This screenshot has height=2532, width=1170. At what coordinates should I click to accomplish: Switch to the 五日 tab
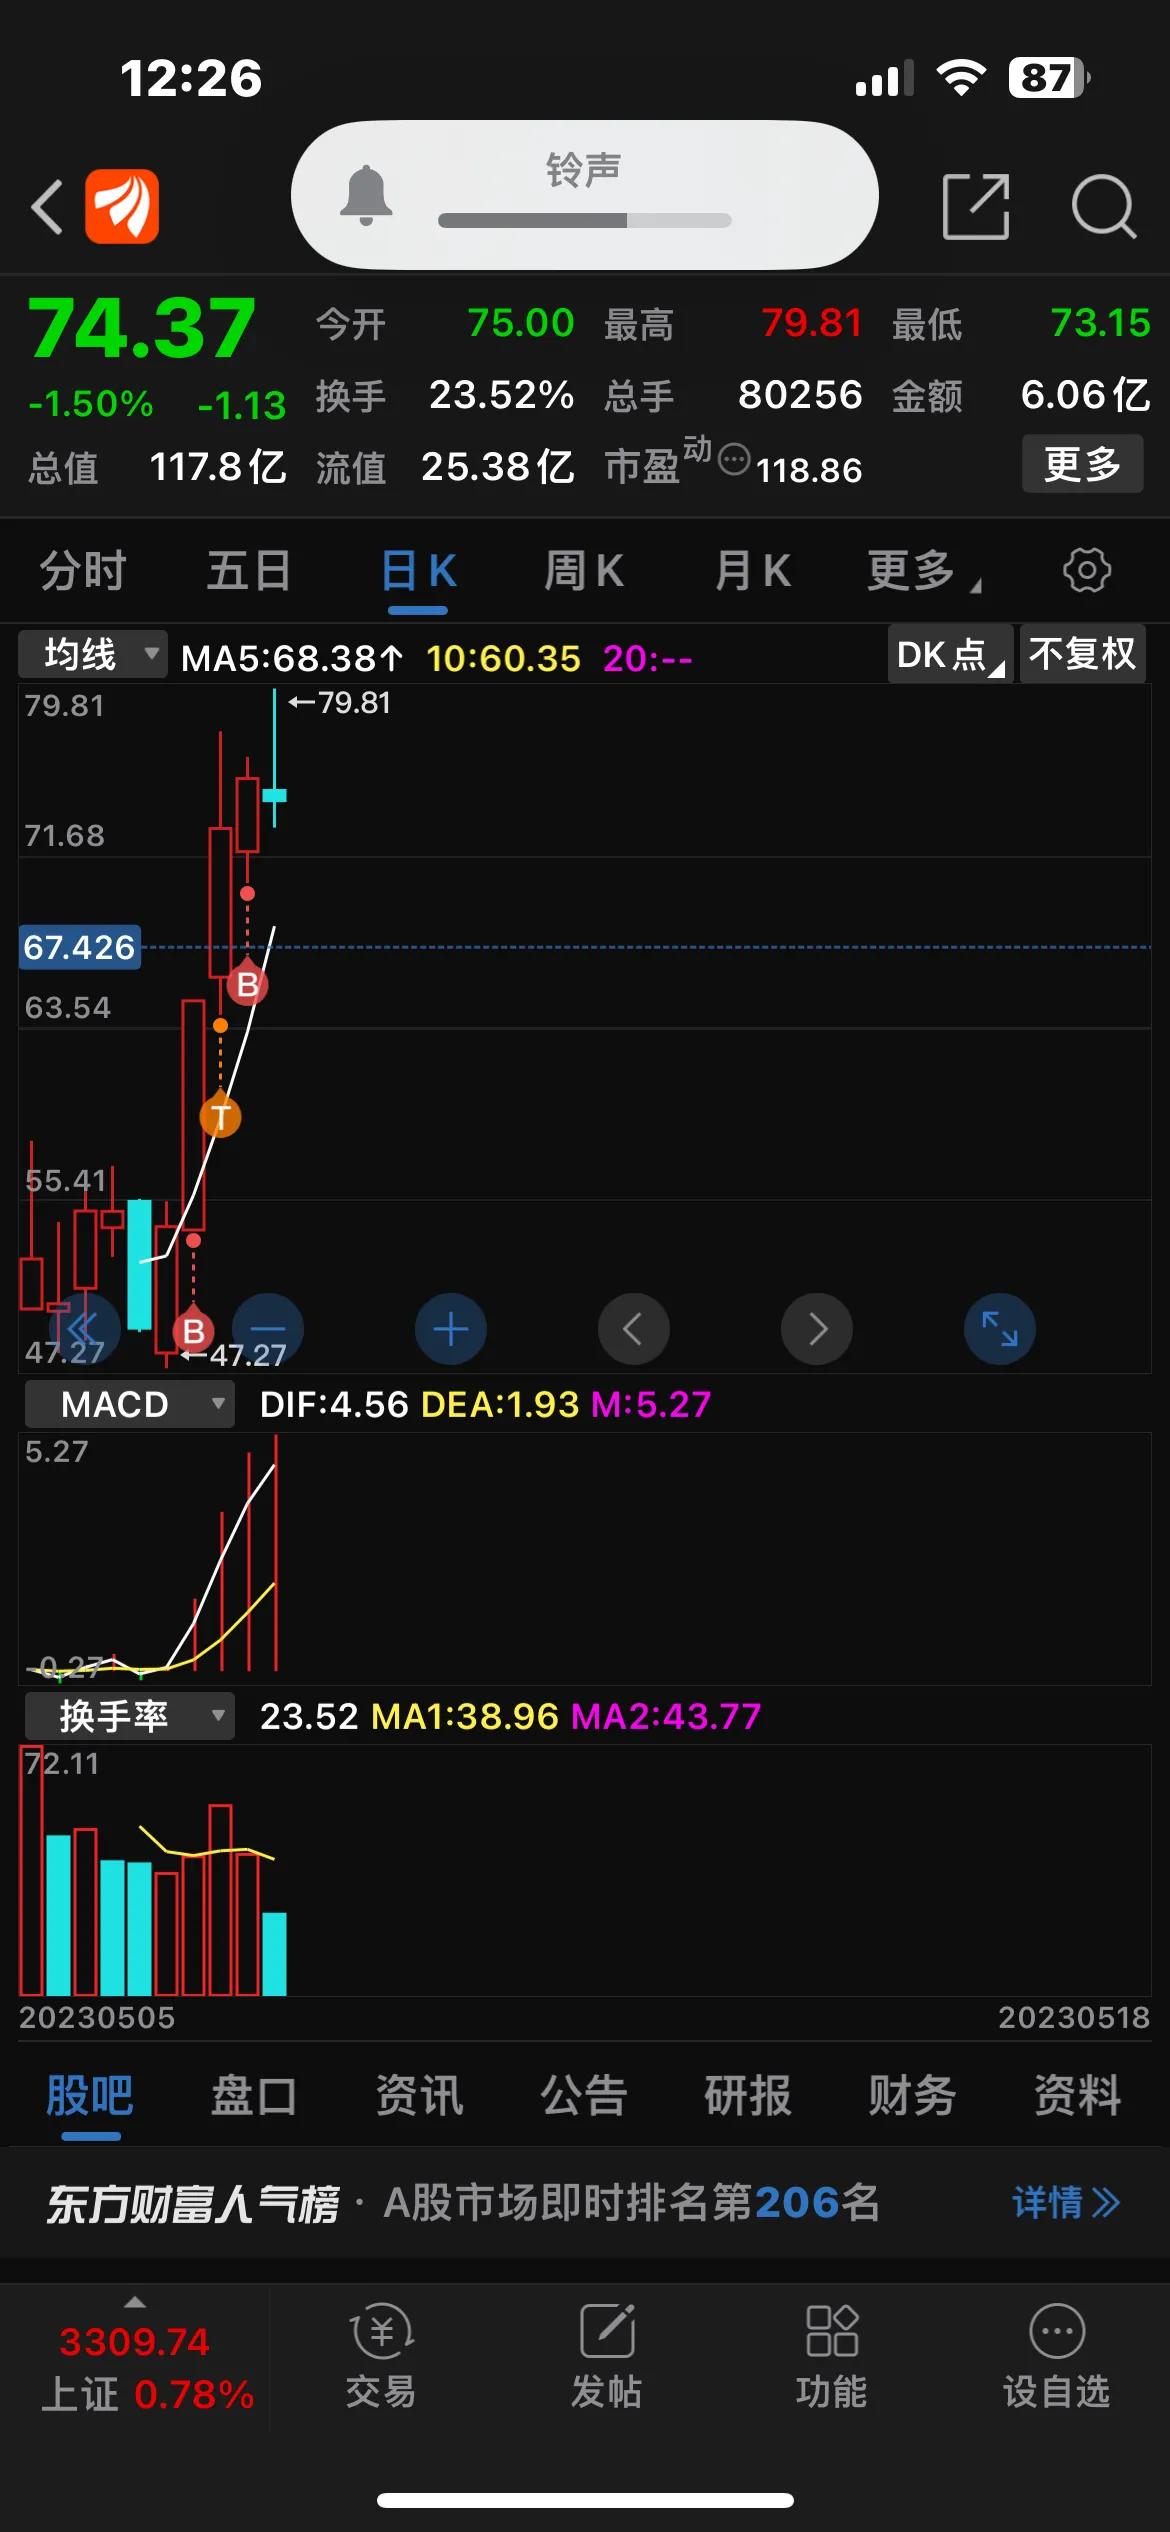[x=249, y=571]
